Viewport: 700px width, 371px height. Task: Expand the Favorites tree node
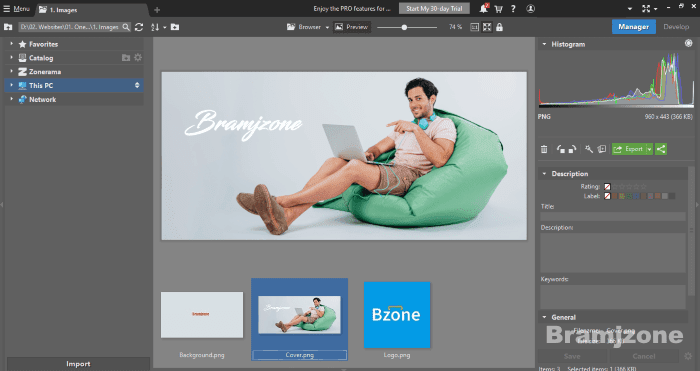coord(12,44)
